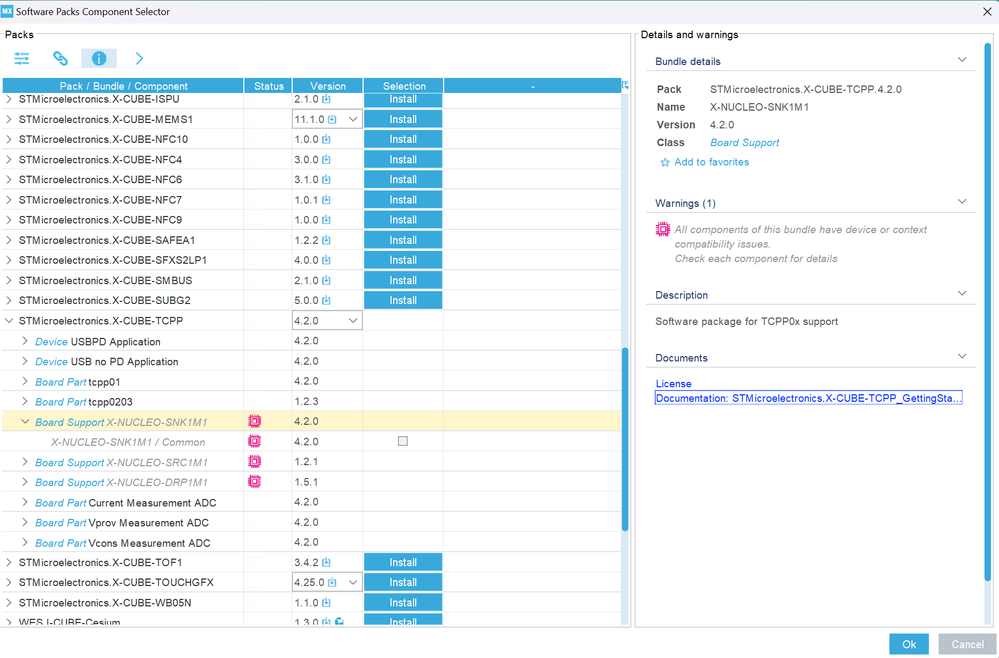Open the License document link
This screenshot has height=658, width=999.
[673, 383]
